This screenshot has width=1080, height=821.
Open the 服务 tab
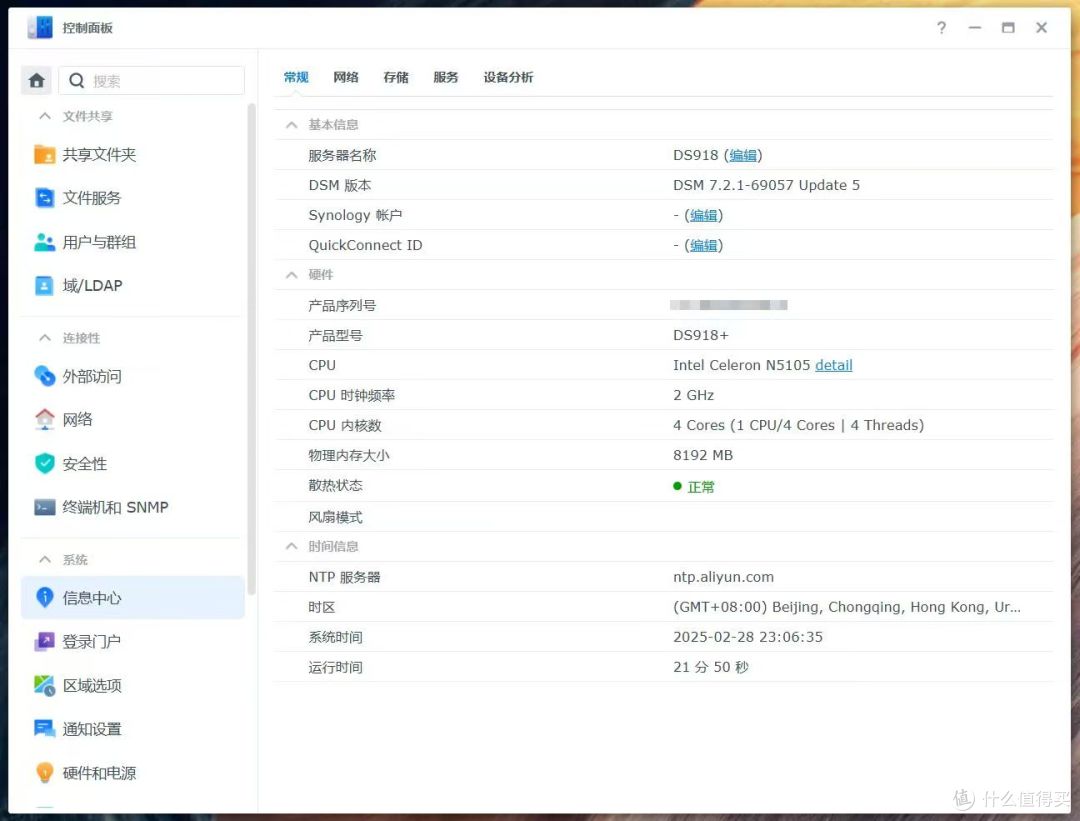tap(446, 77)
